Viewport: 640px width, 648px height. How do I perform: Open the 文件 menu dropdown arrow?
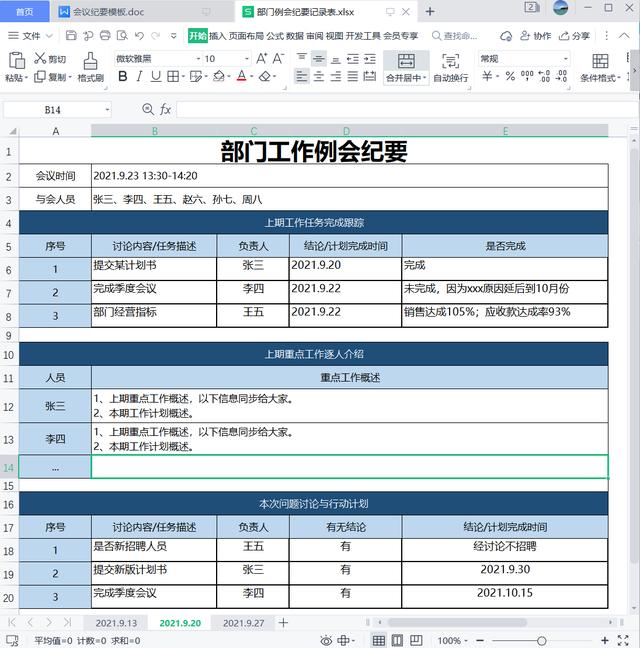[x=49, y=36]
